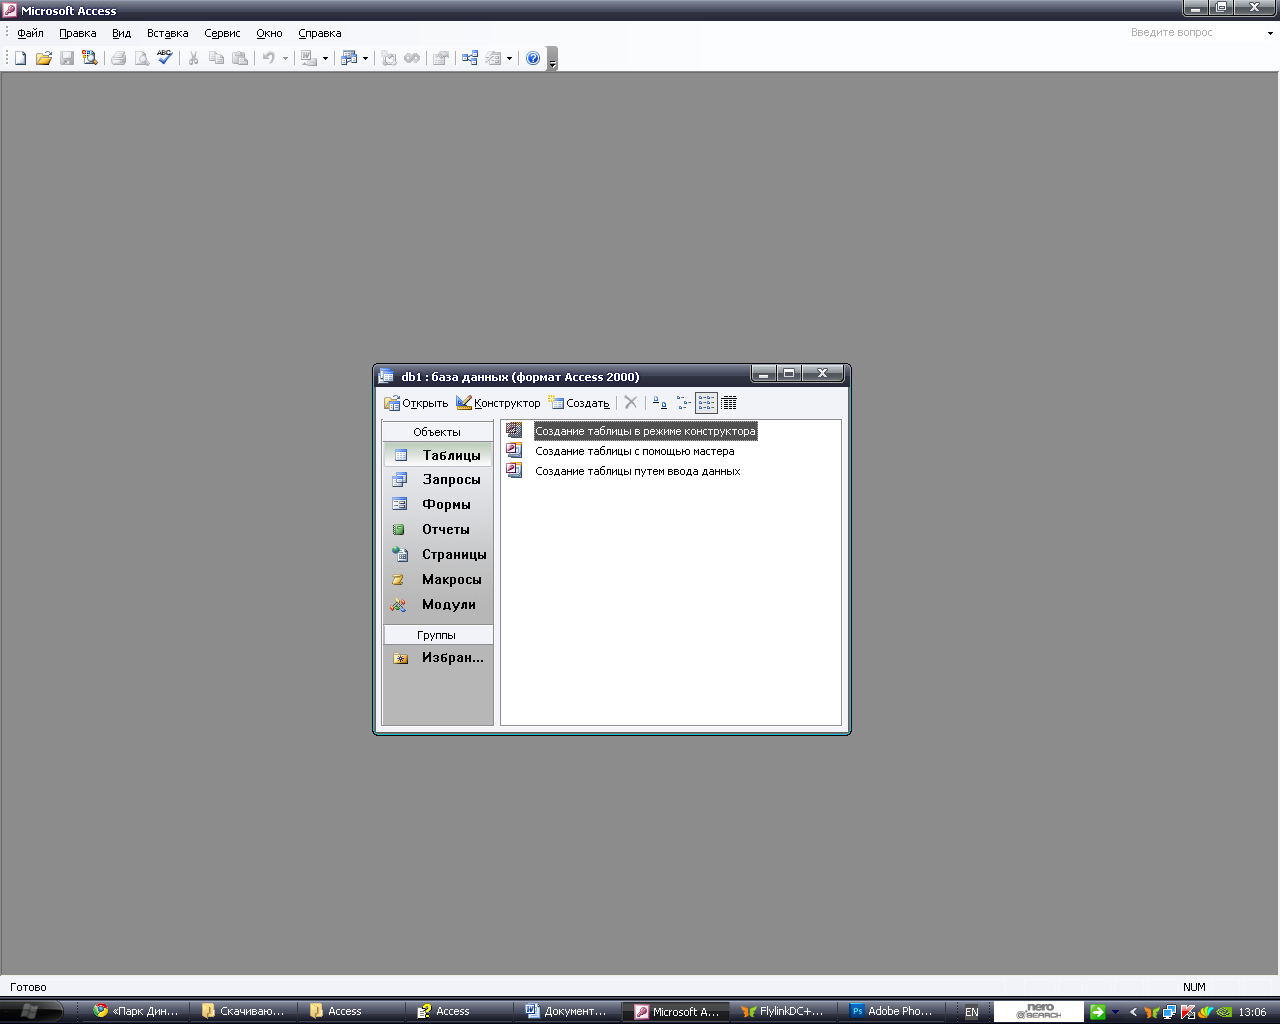The width and height of the screenshot is (1280, 1024).
Task: Open the Окно menu
Action: (269, 33)
